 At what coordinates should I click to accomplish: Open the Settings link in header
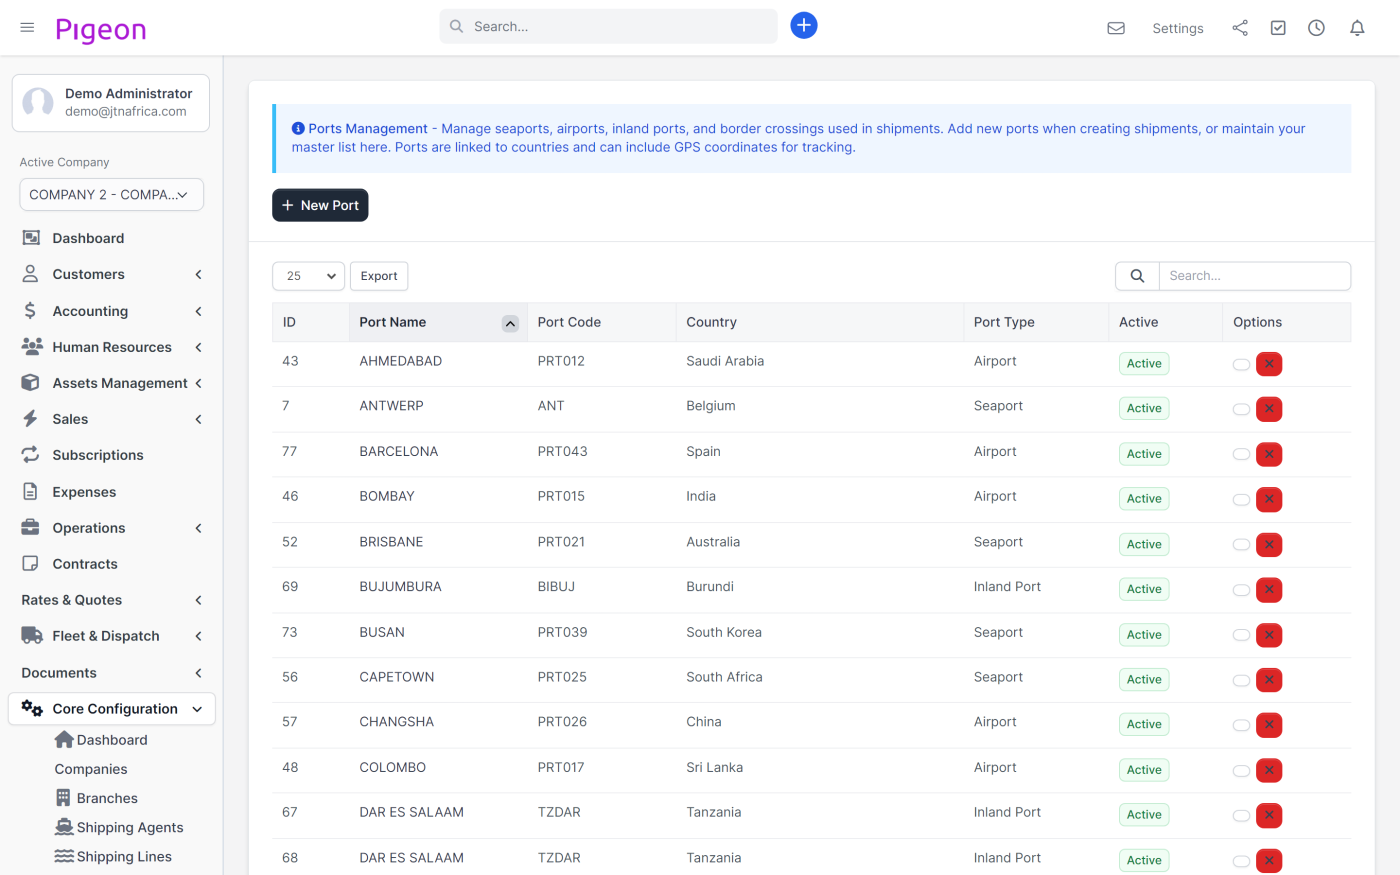tap(1178, 28)
